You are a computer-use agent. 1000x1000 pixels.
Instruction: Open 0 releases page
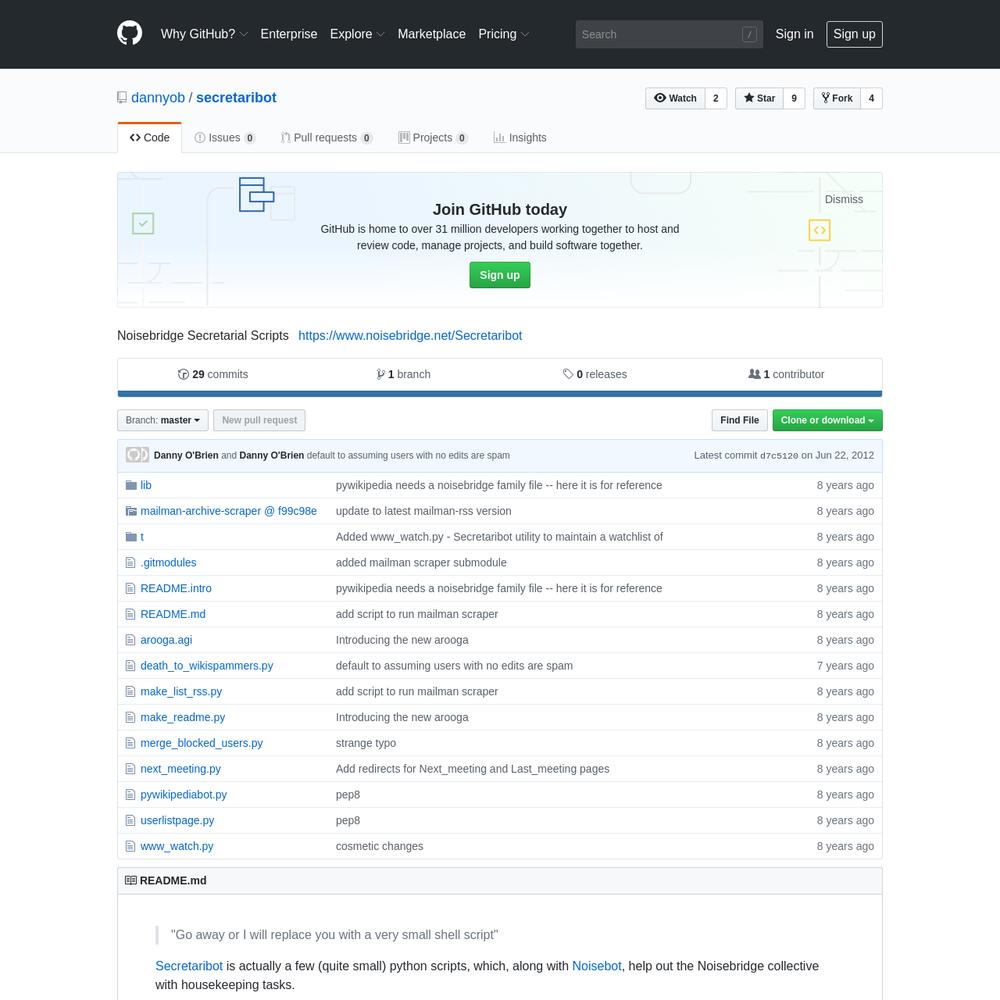click(594, 374)
